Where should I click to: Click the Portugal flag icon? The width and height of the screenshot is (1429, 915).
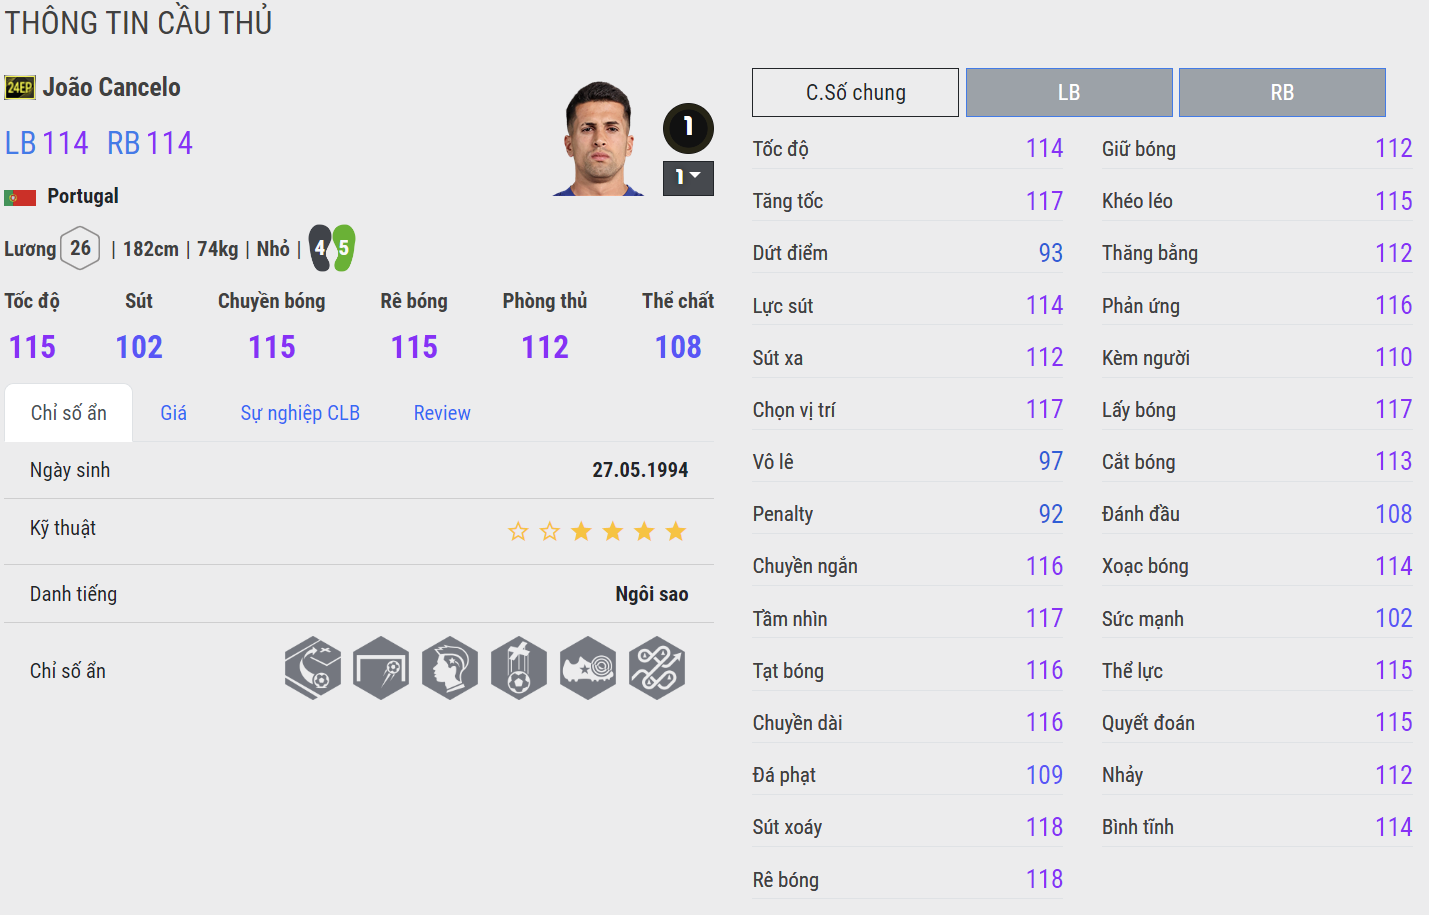20,197
